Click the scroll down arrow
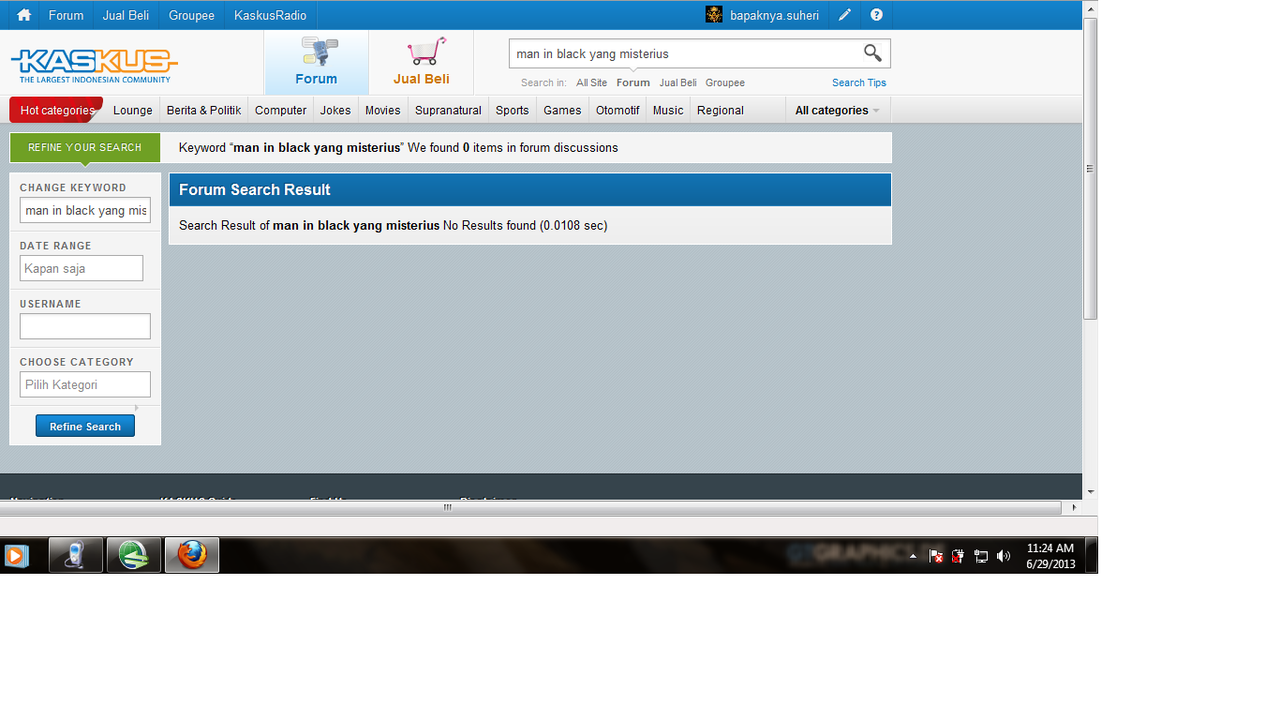This screenshot has height=720, width=1280. (1090, 492)
